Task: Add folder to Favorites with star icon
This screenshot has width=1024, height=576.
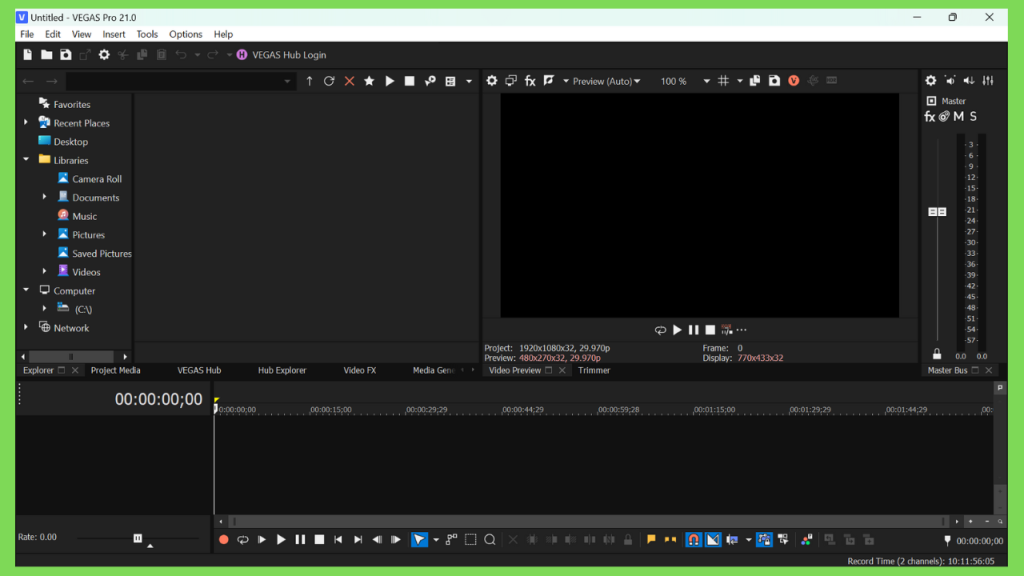Action: coord(369,81)
